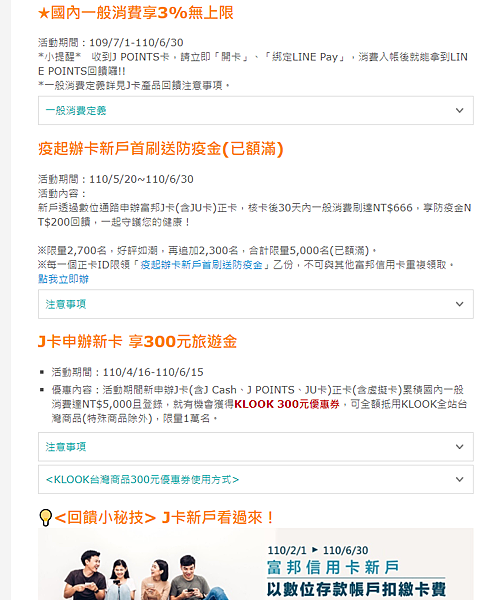494x600 pixels.
Task: Click the 回饋小秘技 J卡新戶看過來 heading
Action: point(164,518)
